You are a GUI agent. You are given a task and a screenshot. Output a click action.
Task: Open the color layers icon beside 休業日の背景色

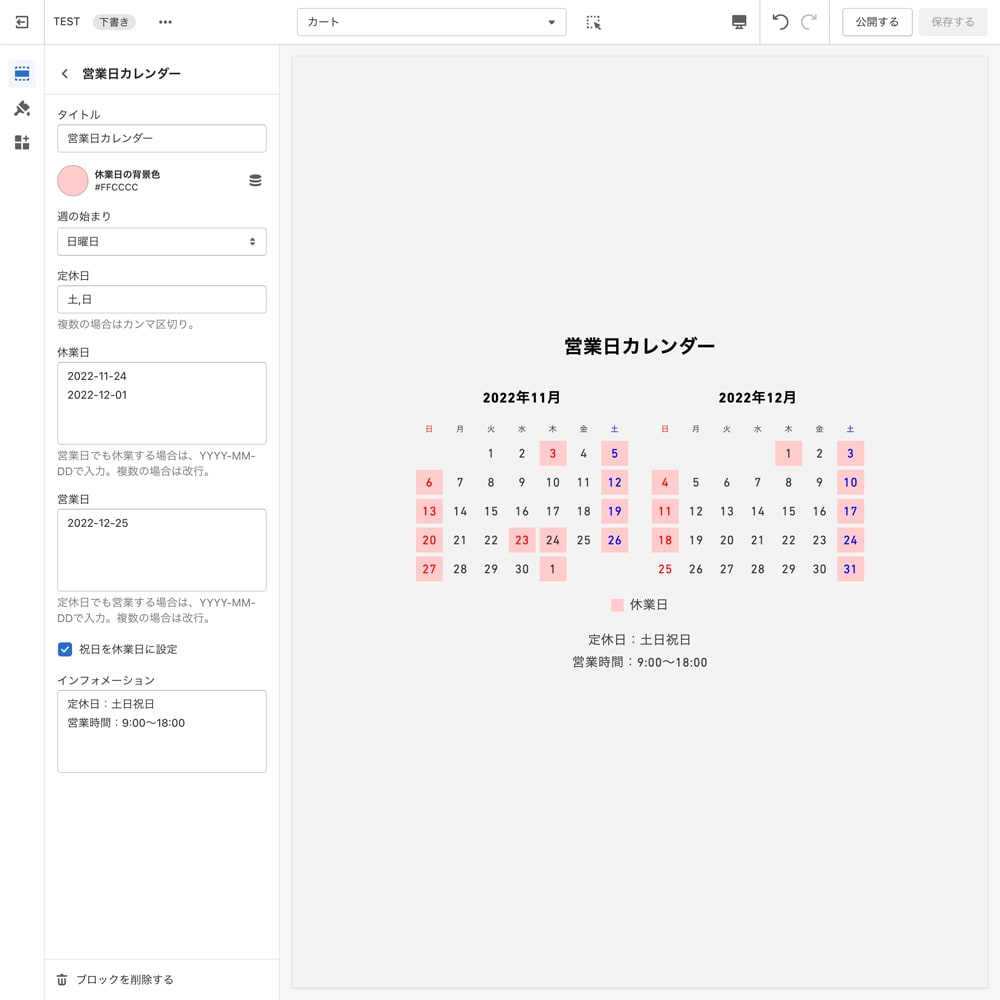[255, 180]
